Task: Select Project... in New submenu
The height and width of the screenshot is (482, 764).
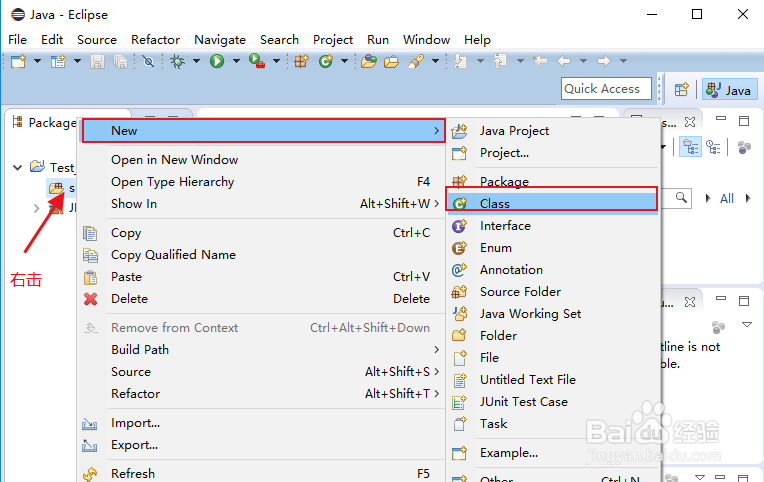Action: 554,153
